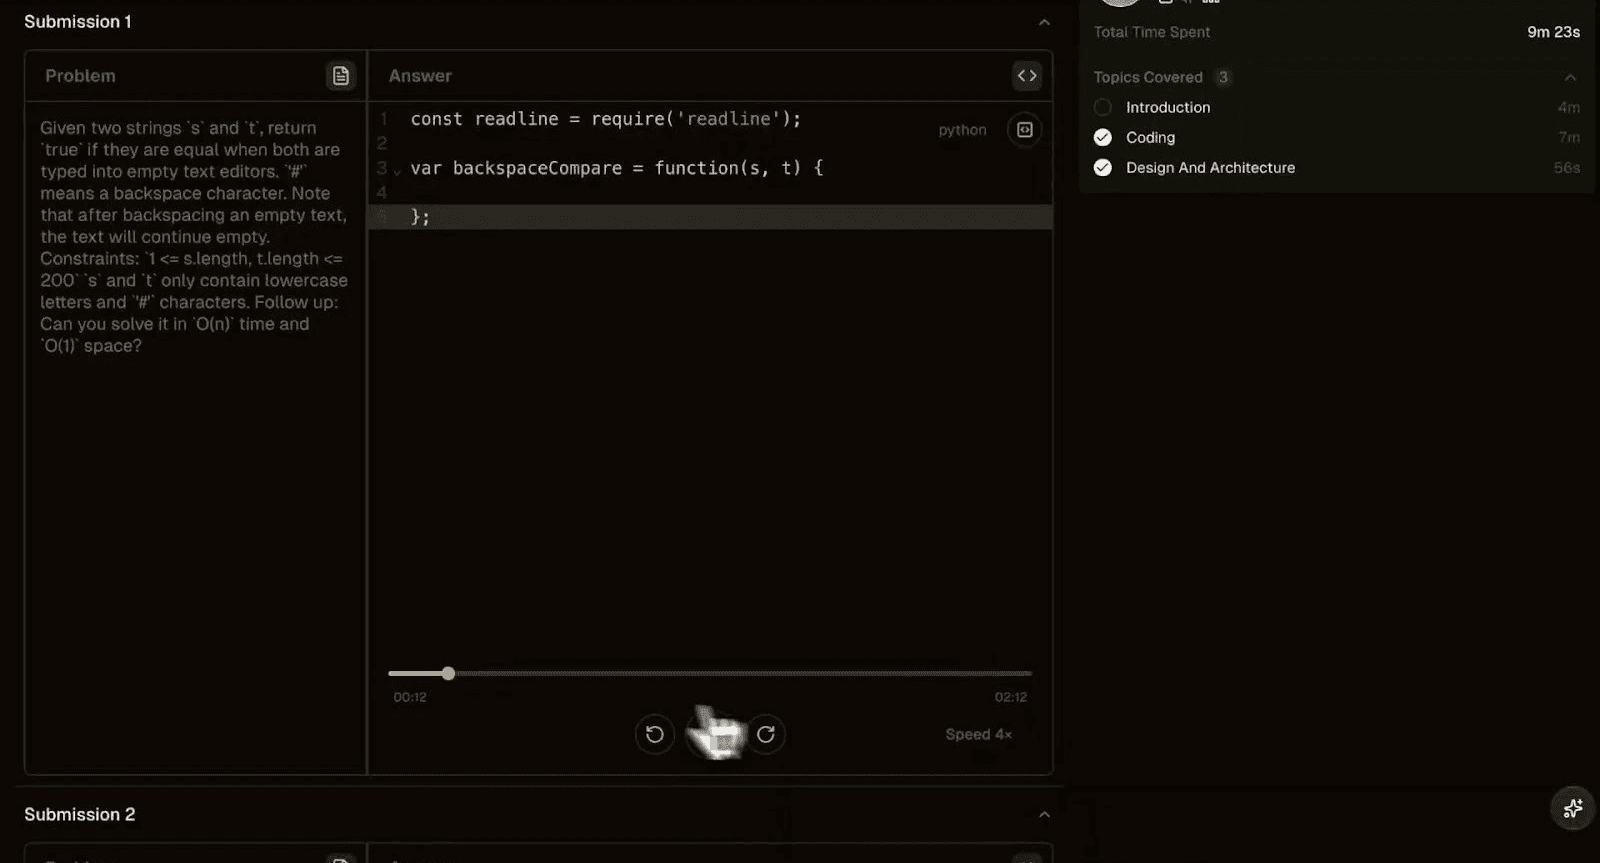Open the AI sparkle assistant button
Viewport: 1600px width, 863px height.
(1573, 808)
